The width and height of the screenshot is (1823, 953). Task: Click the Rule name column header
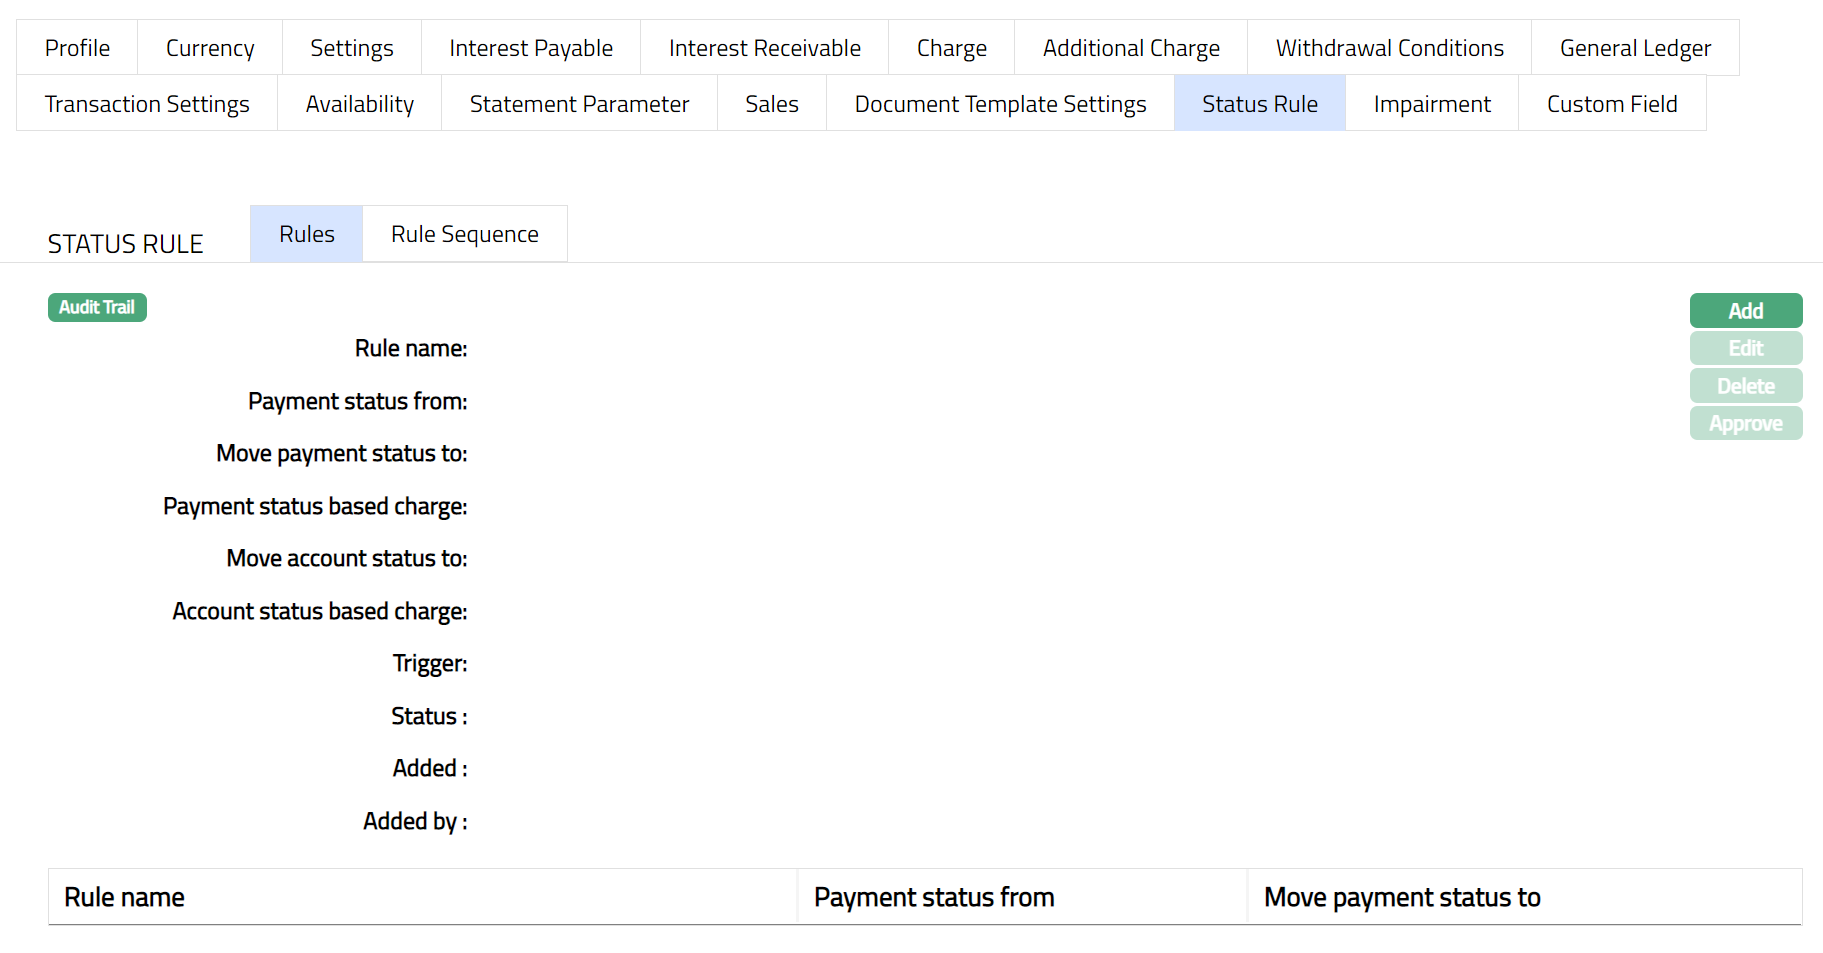124,897
